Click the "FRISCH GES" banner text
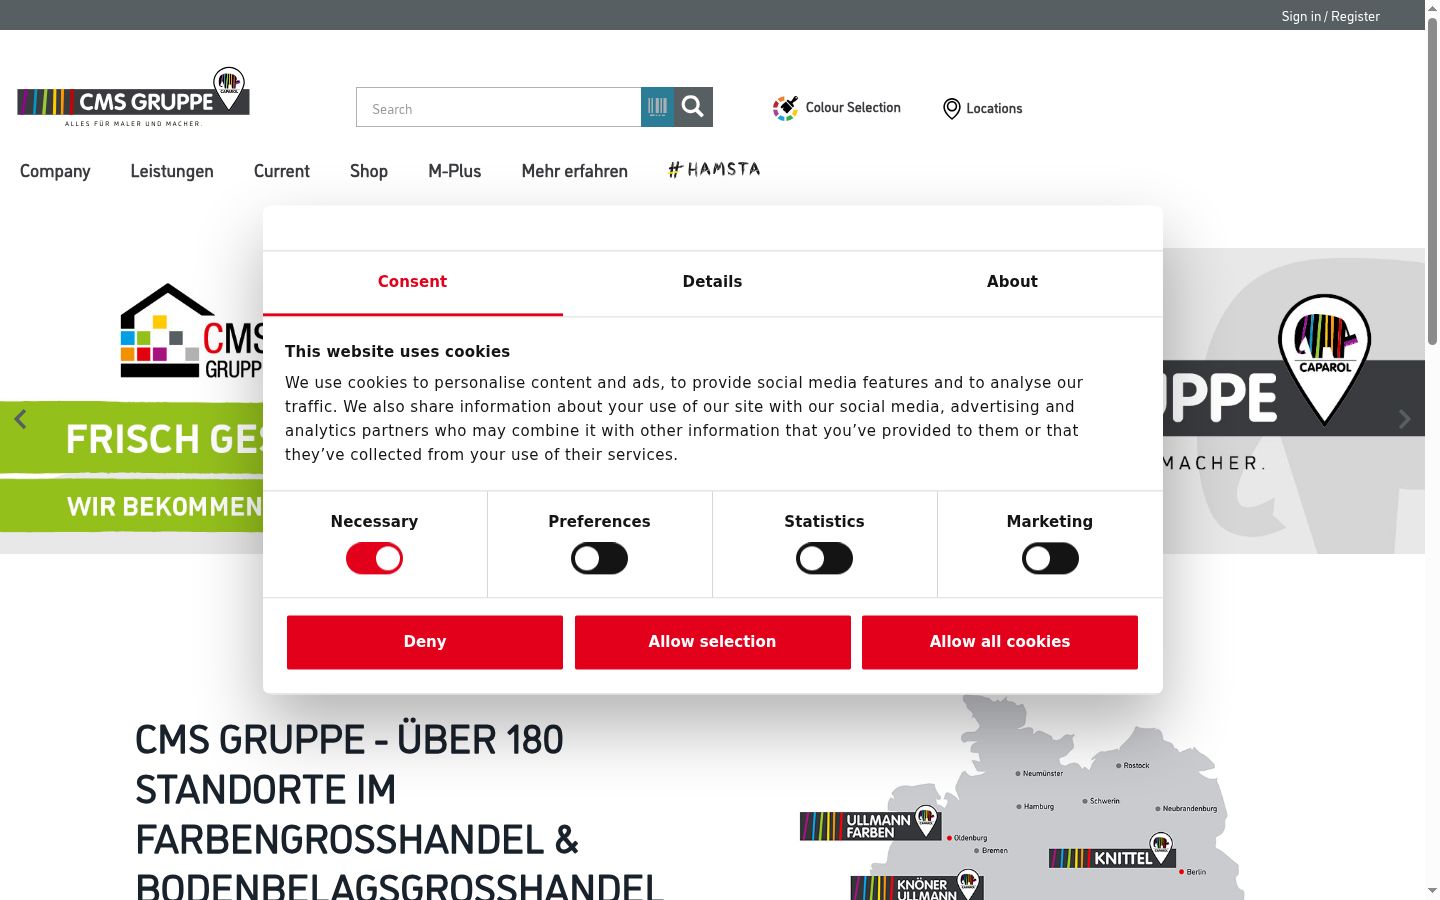The height and width of the screenshot is (900, 1440). point(164,439)
